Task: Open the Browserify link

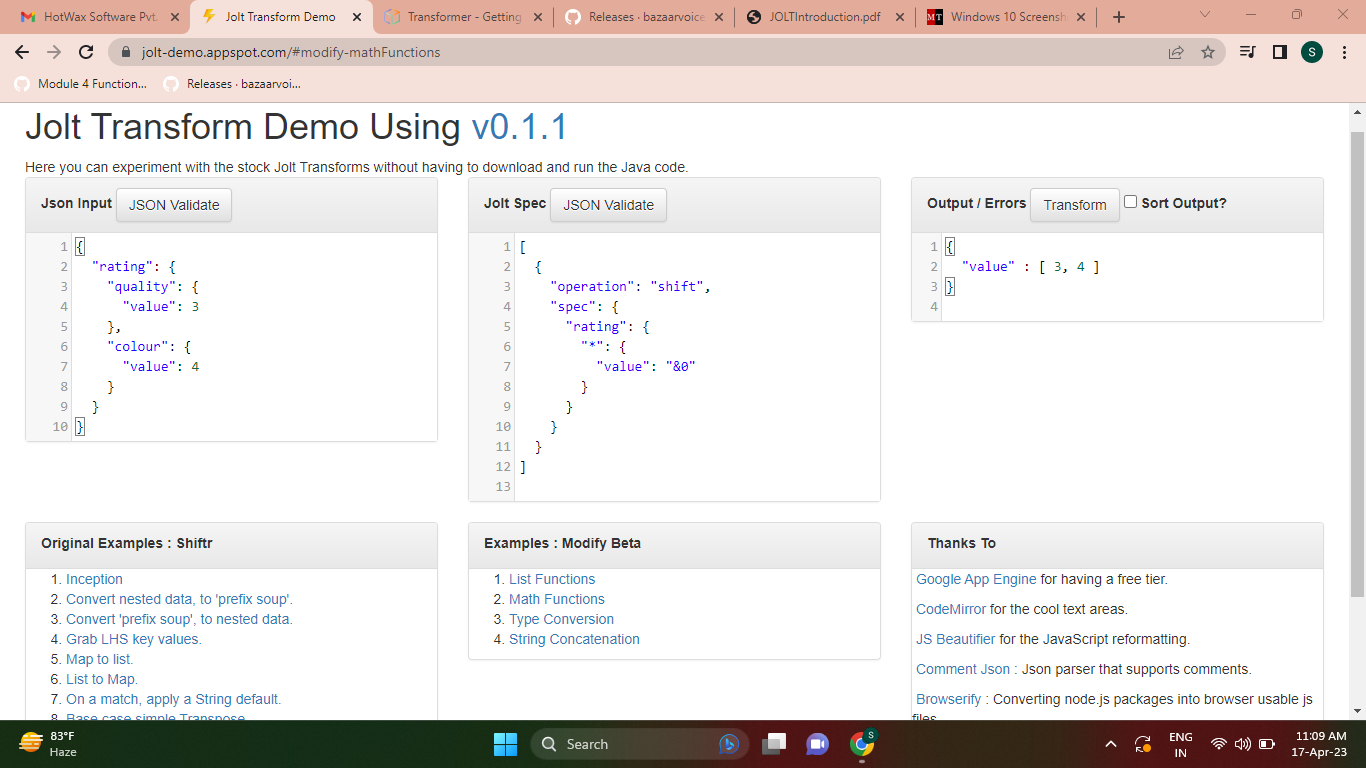Action: point(948,699)
